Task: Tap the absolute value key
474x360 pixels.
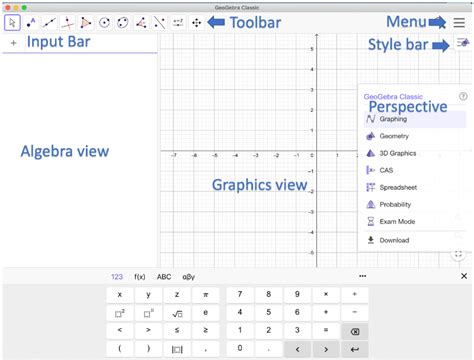Action: coord(177,349)
